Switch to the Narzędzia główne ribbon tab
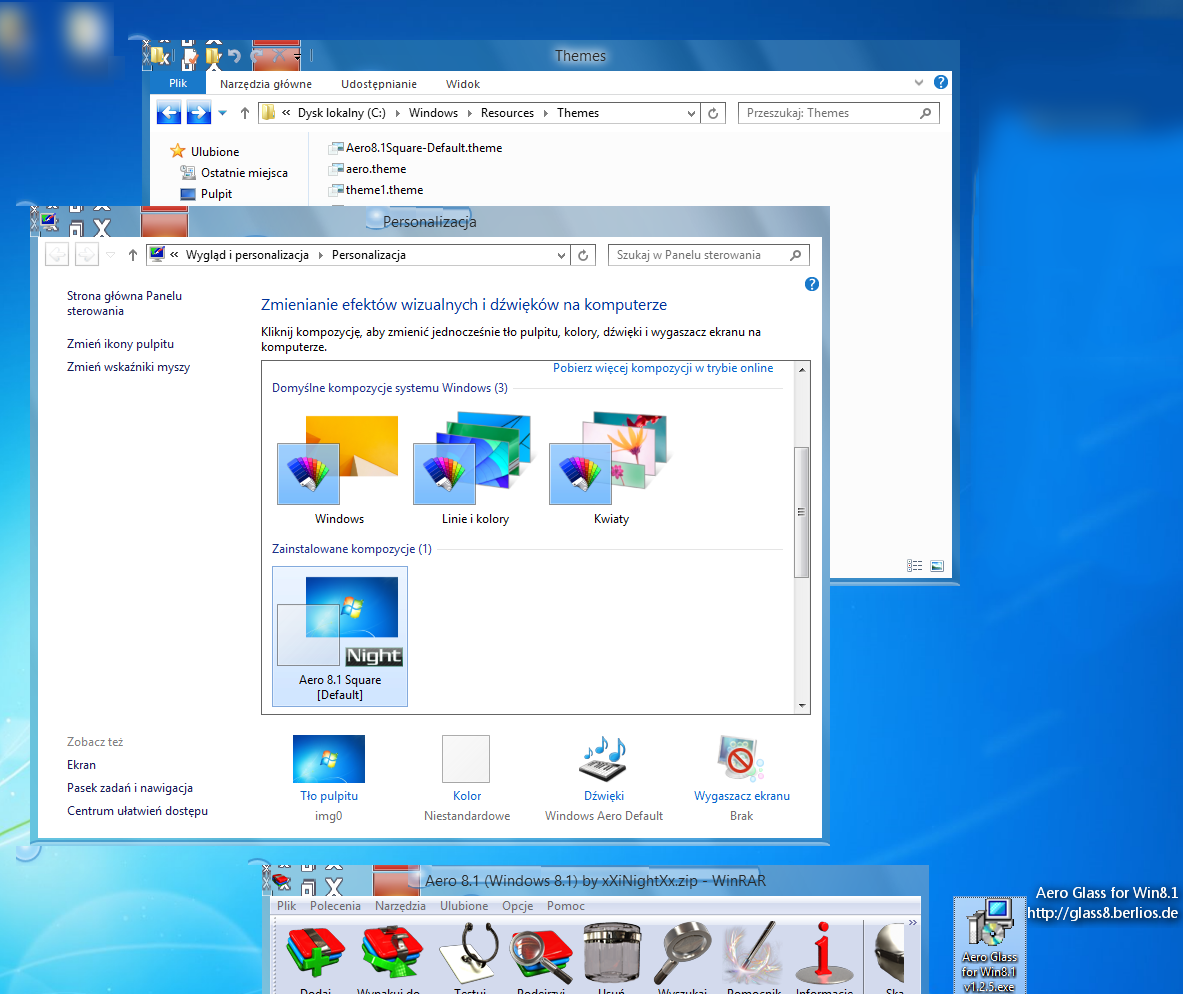 point(266,84)
